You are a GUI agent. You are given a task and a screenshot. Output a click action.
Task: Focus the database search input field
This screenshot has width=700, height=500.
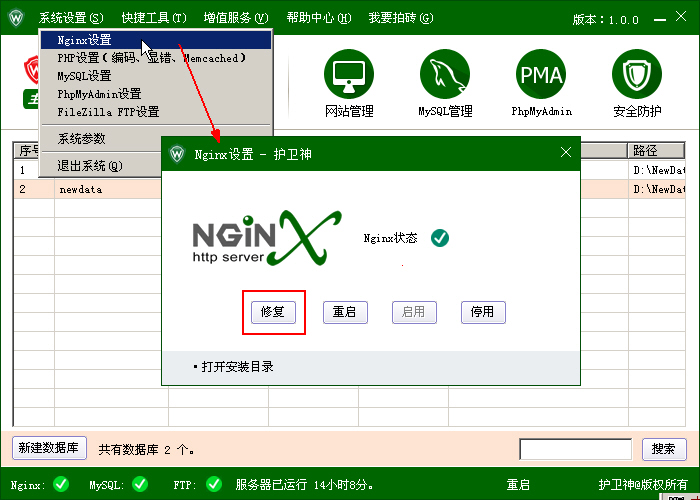[x=575, y=449]
